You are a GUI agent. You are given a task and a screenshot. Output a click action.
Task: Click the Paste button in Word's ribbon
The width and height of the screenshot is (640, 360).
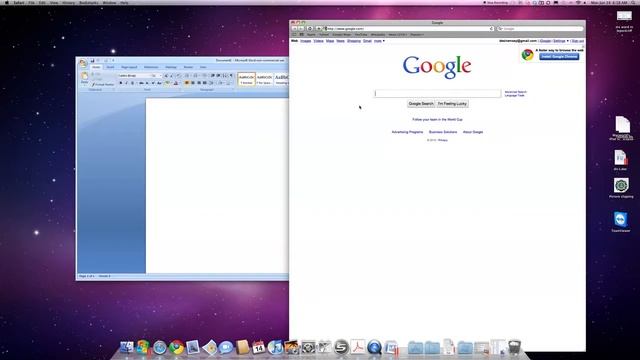click(x=84, y=78)
